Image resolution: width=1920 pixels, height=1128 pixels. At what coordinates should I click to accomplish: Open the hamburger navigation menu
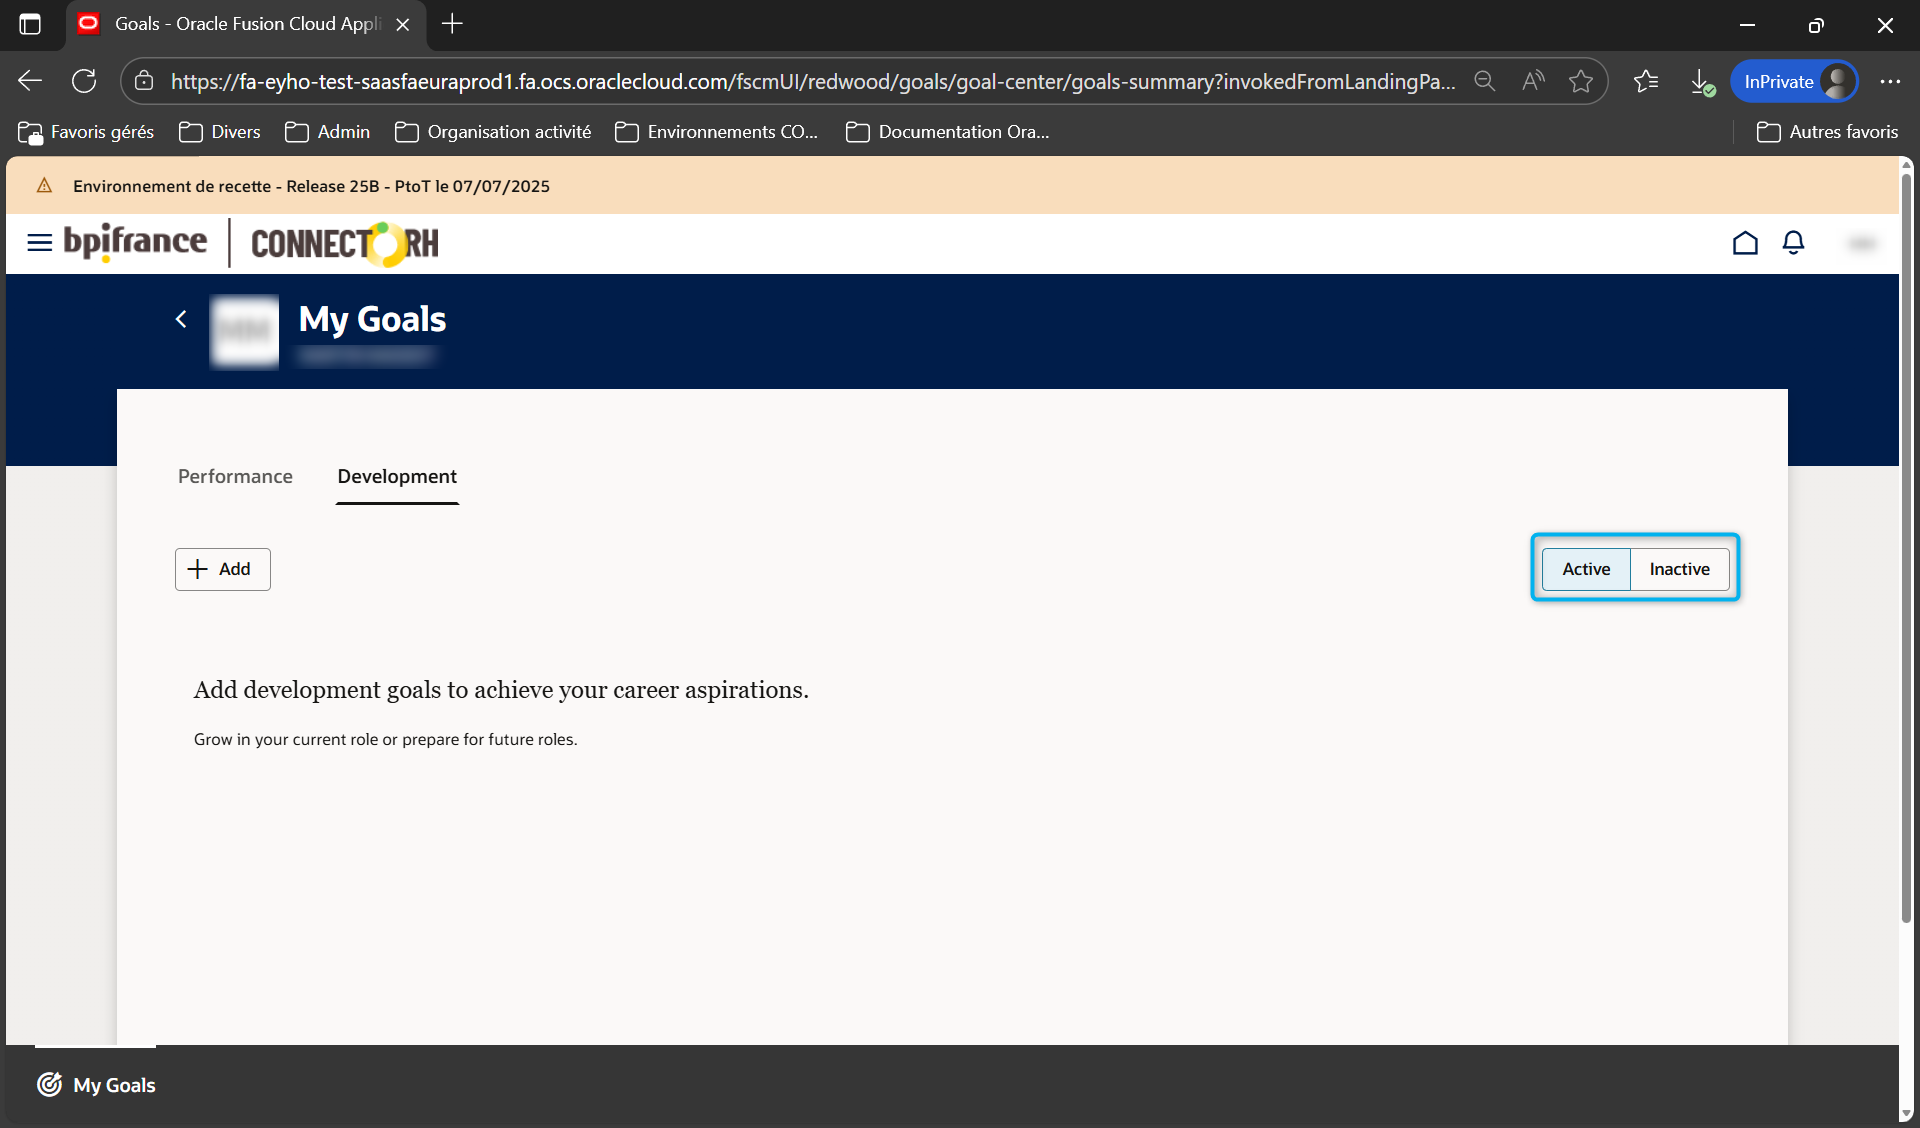pyautogui.click(x=39, y=243)
